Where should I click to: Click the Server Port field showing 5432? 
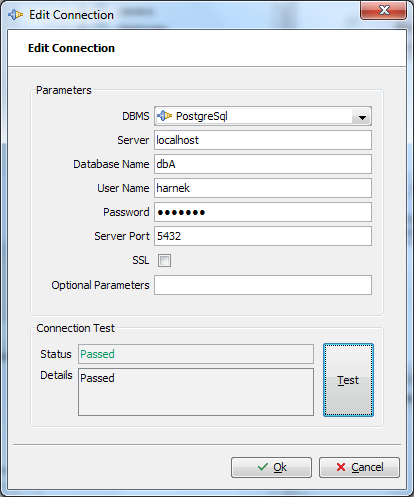click(x=263, y=236)
